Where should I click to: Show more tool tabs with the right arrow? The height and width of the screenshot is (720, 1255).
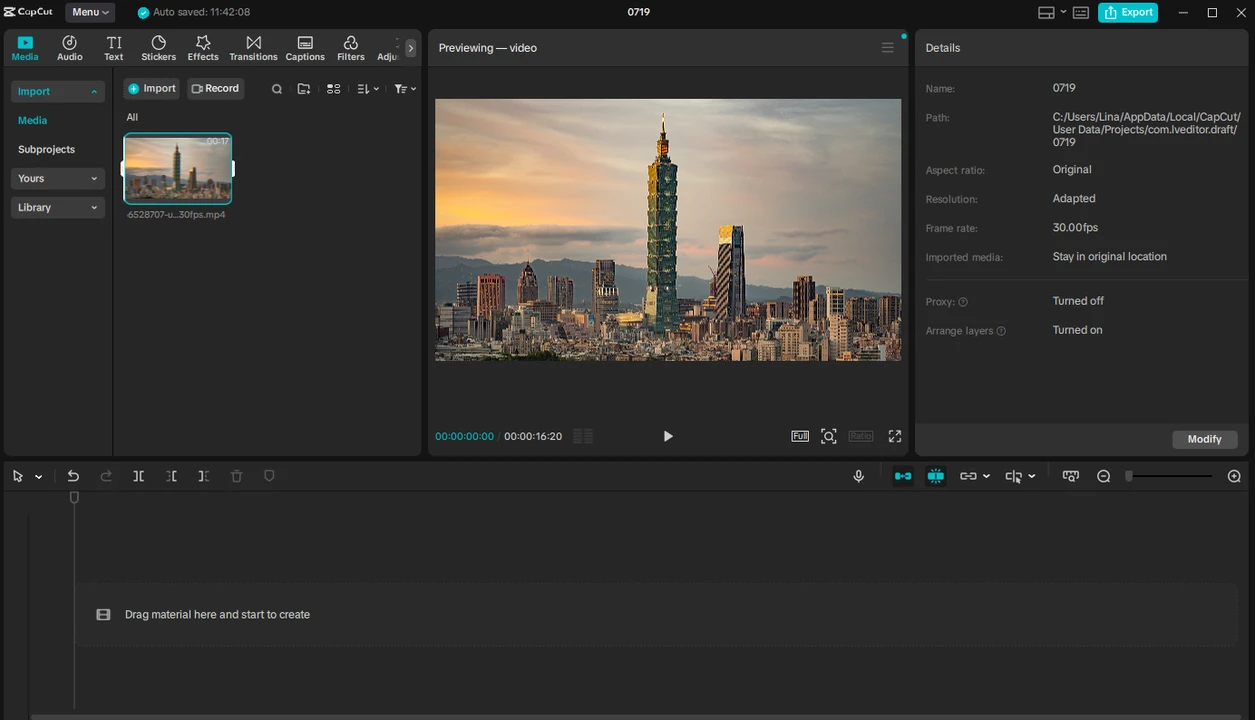[x=410, y=48]
